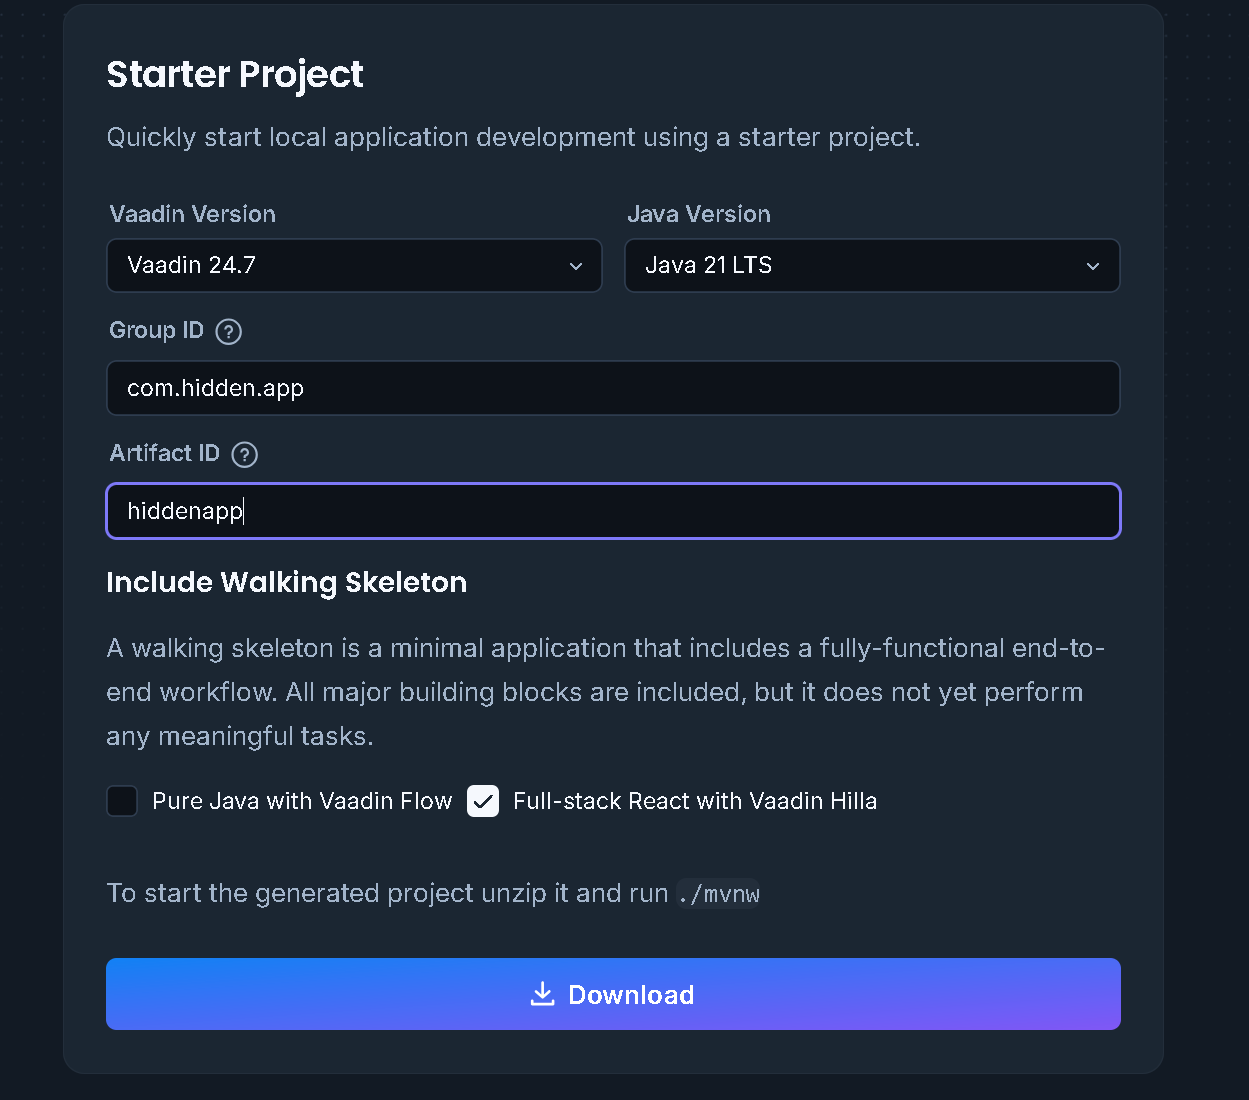Focus the Group ID field containing com.hidden.app
1249x1100 pixels.
pyautogui.click(x=612, y=388)
